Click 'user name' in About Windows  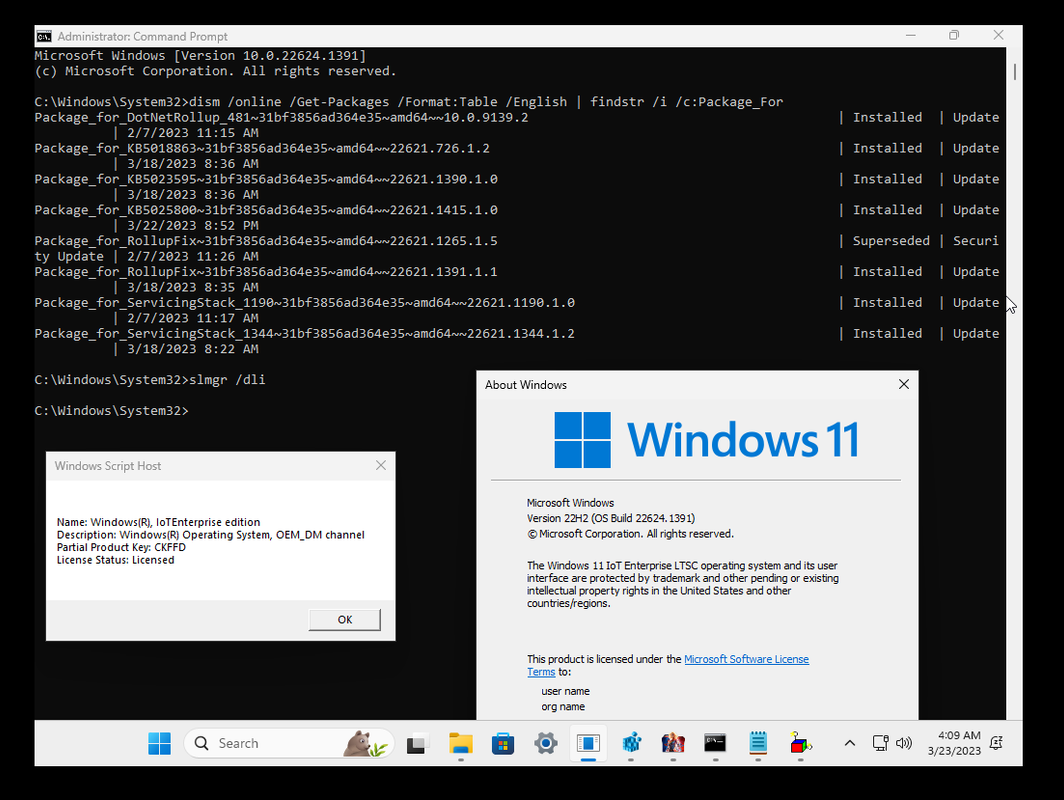click(565, 691)
